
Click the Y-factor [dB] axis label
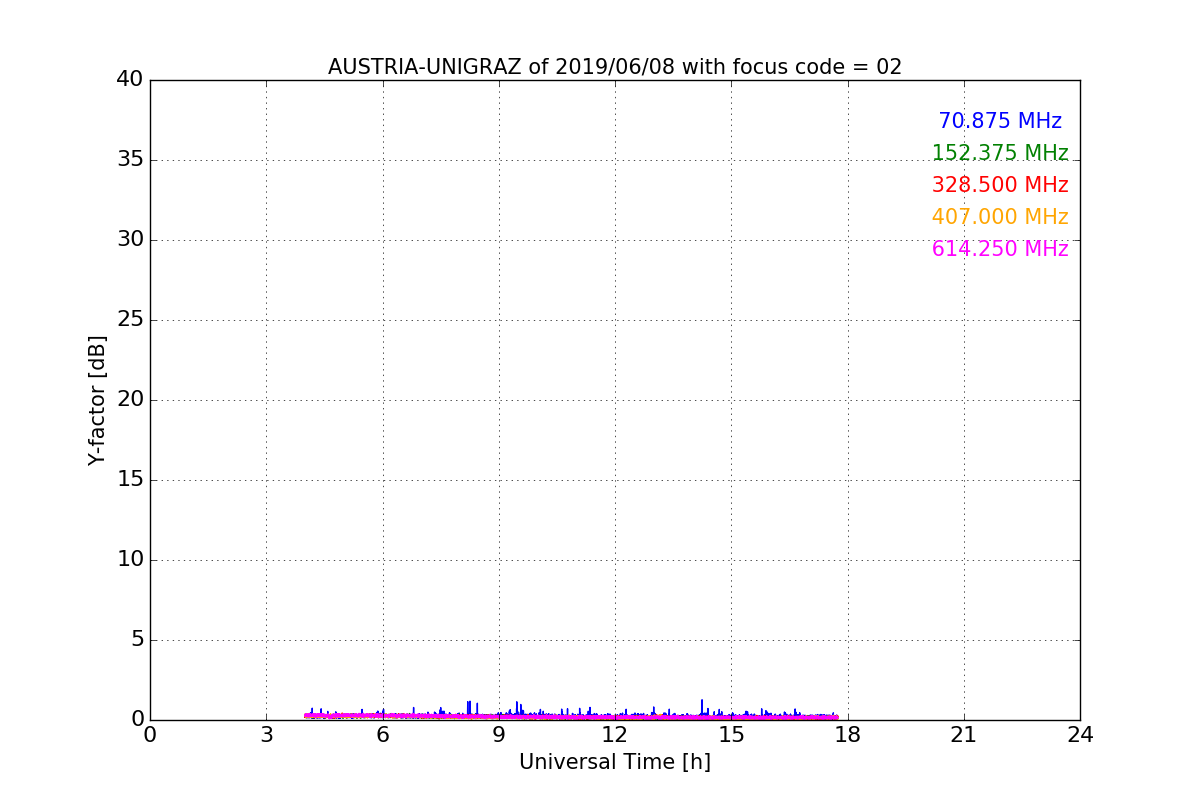tap(97, 400)
